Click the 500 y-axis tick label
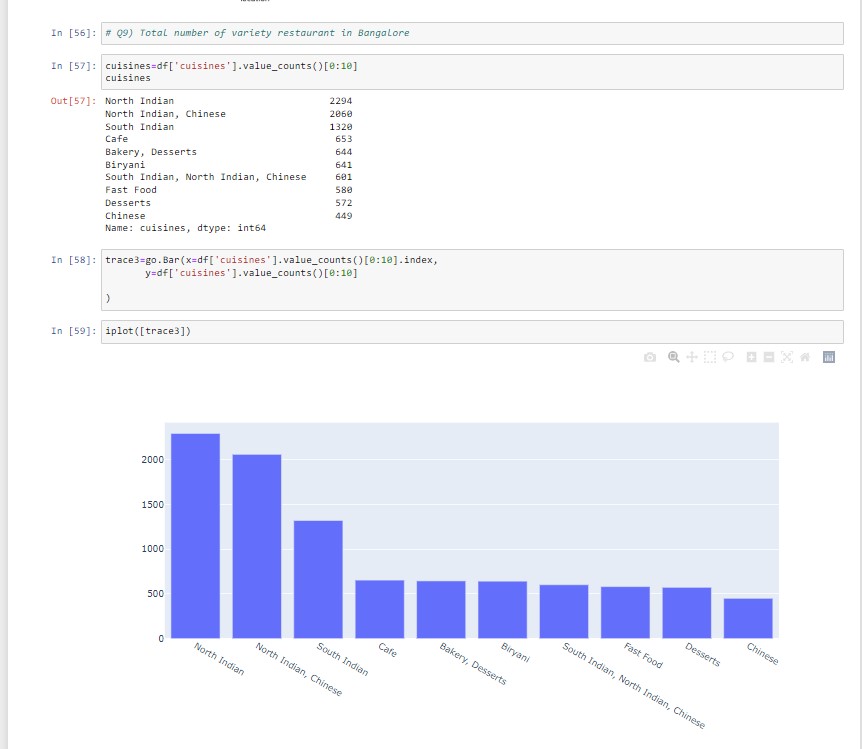 coord(156,594)
